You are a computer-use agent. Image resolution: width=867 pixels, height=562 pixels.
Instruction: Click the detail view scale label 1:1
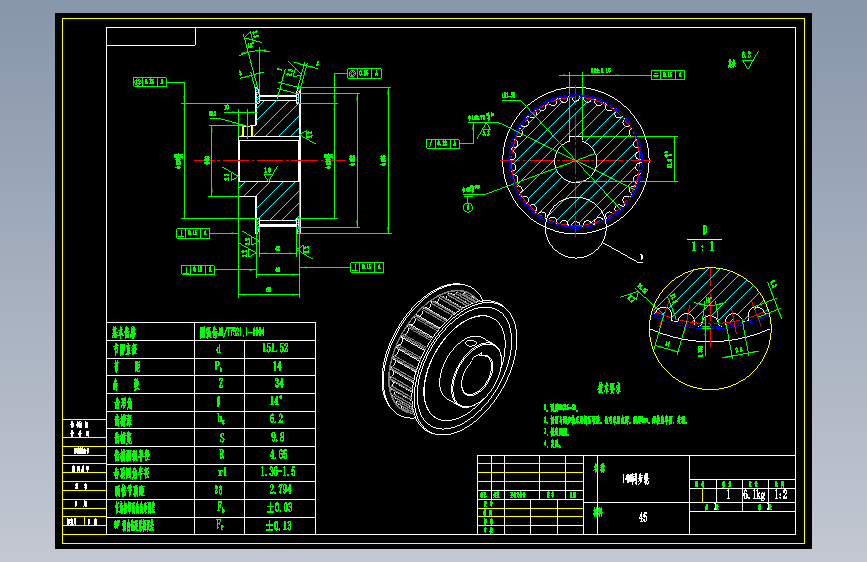tap(703, 247)
